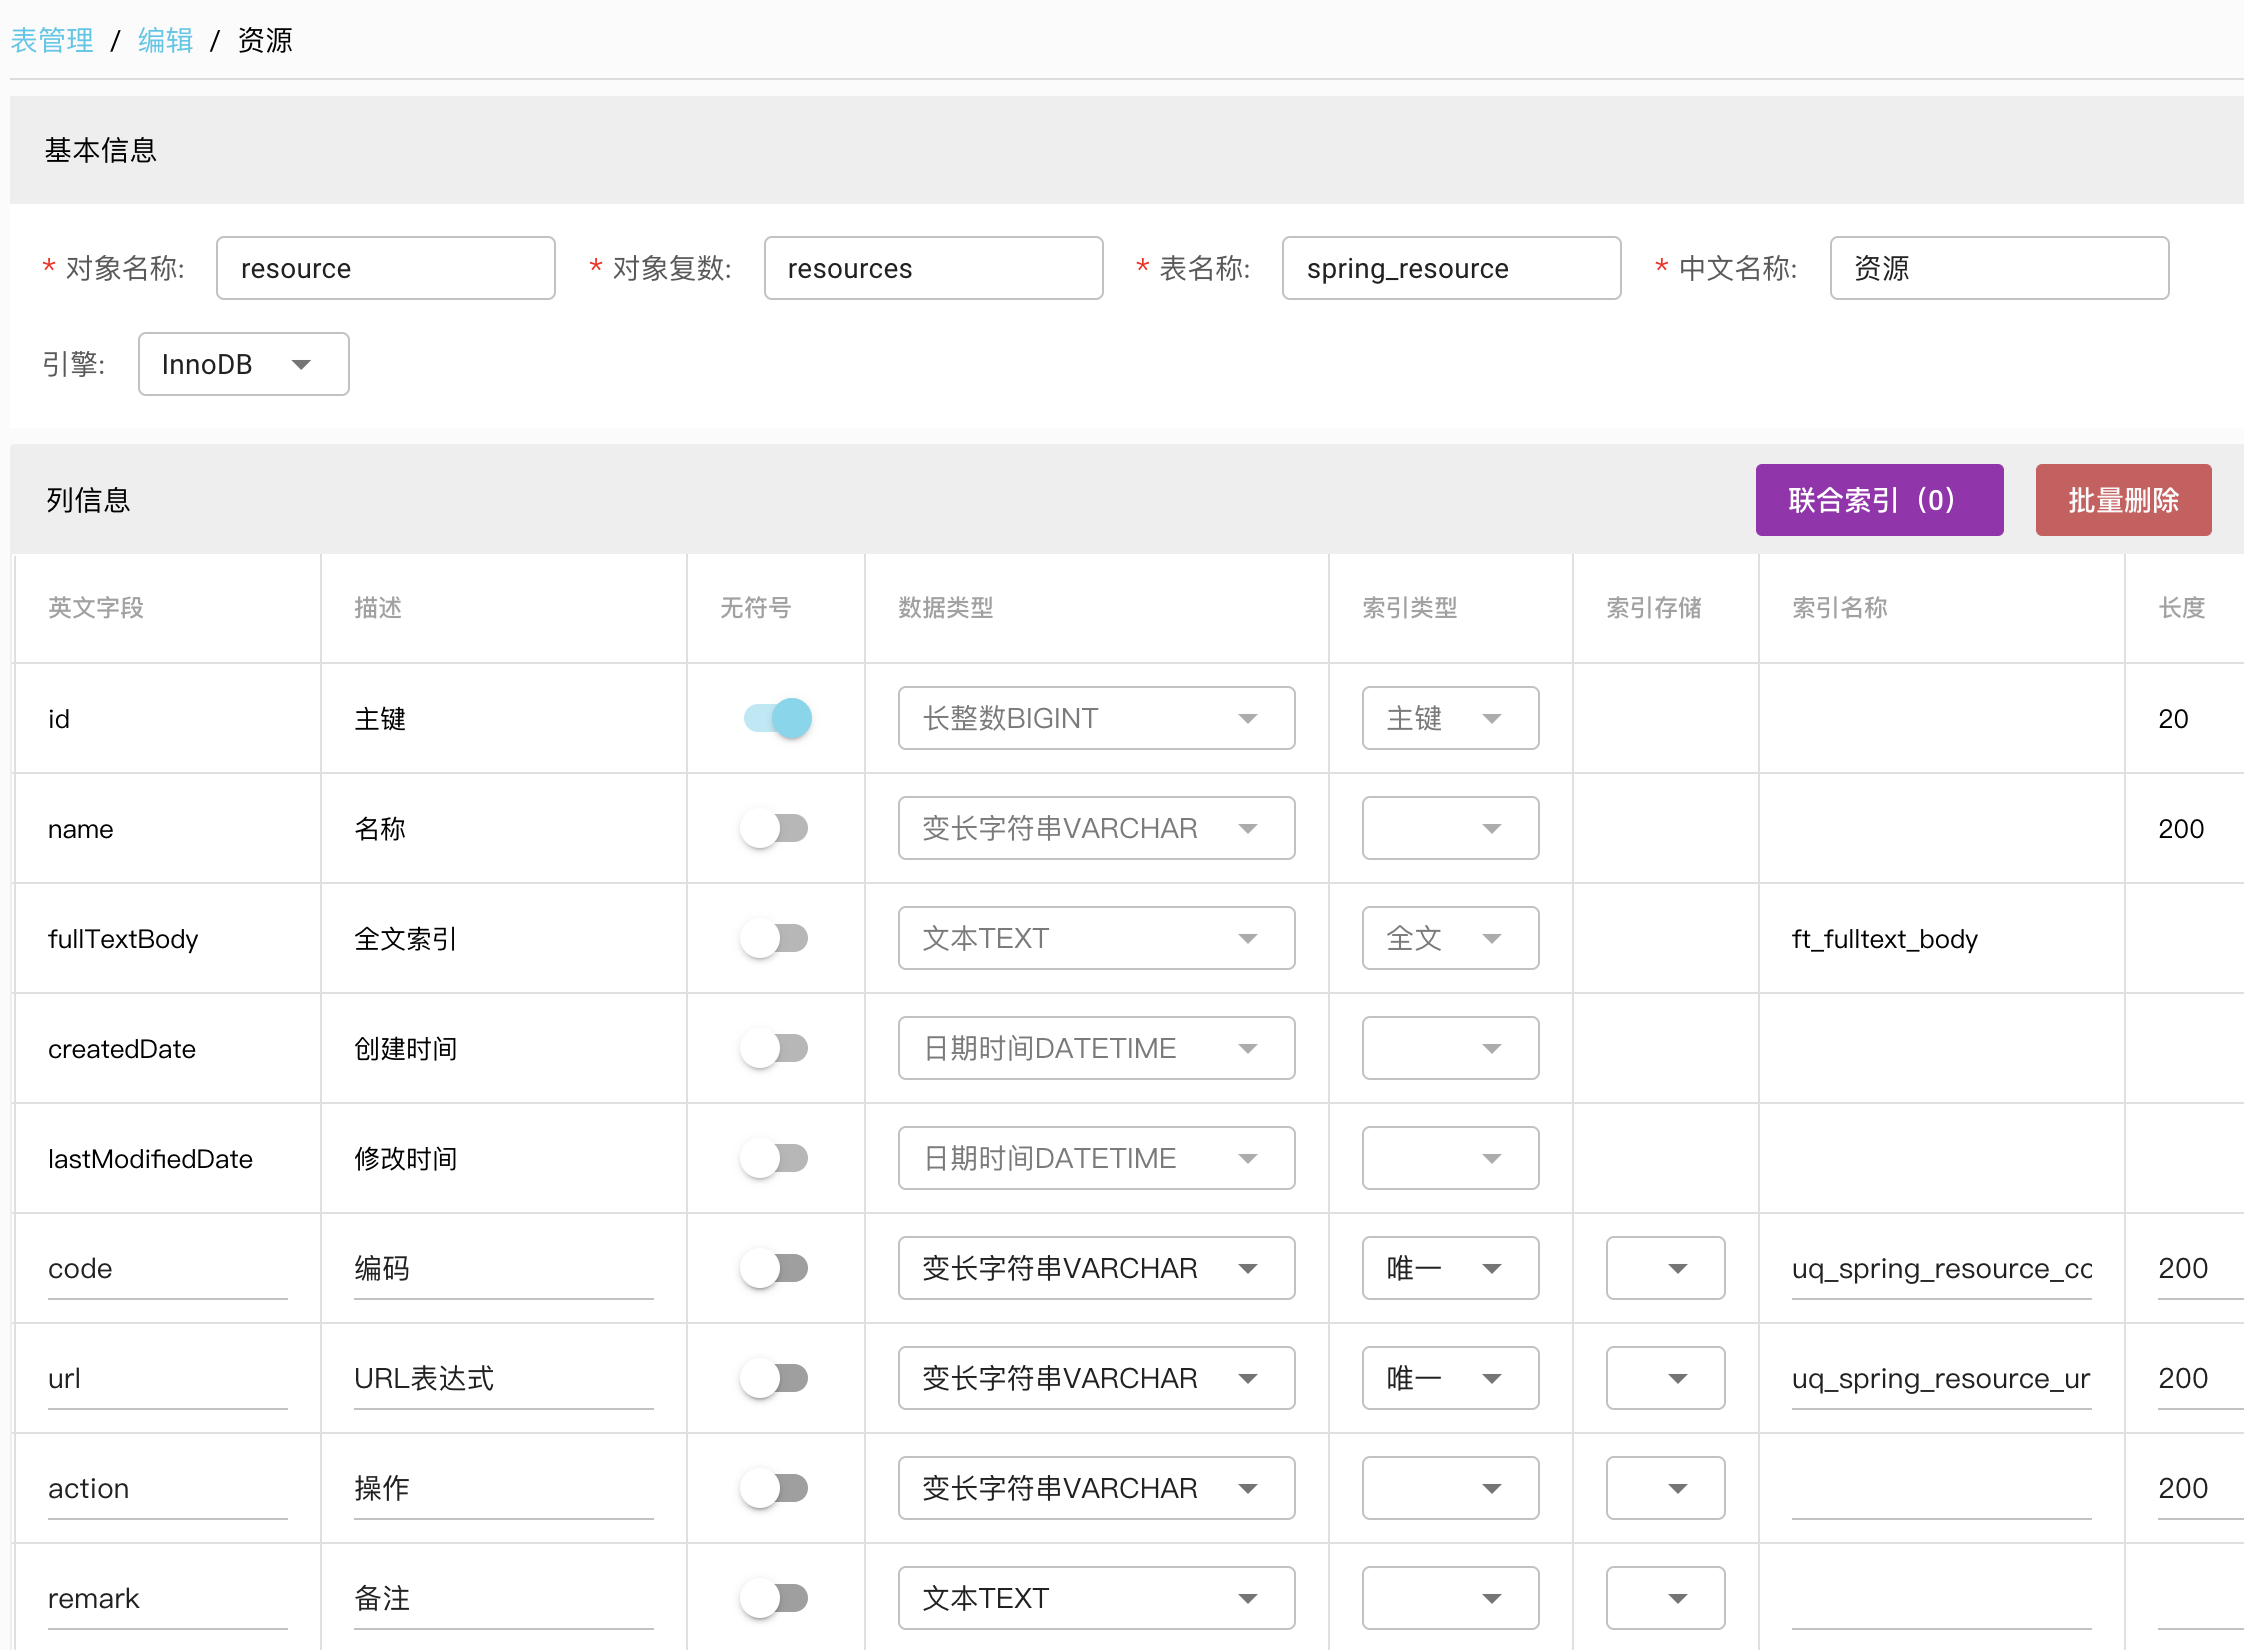The width and height of the screenshot is (2244, 1650).
Task: Click the 中文名称 input field
Action: (1998, 268)
